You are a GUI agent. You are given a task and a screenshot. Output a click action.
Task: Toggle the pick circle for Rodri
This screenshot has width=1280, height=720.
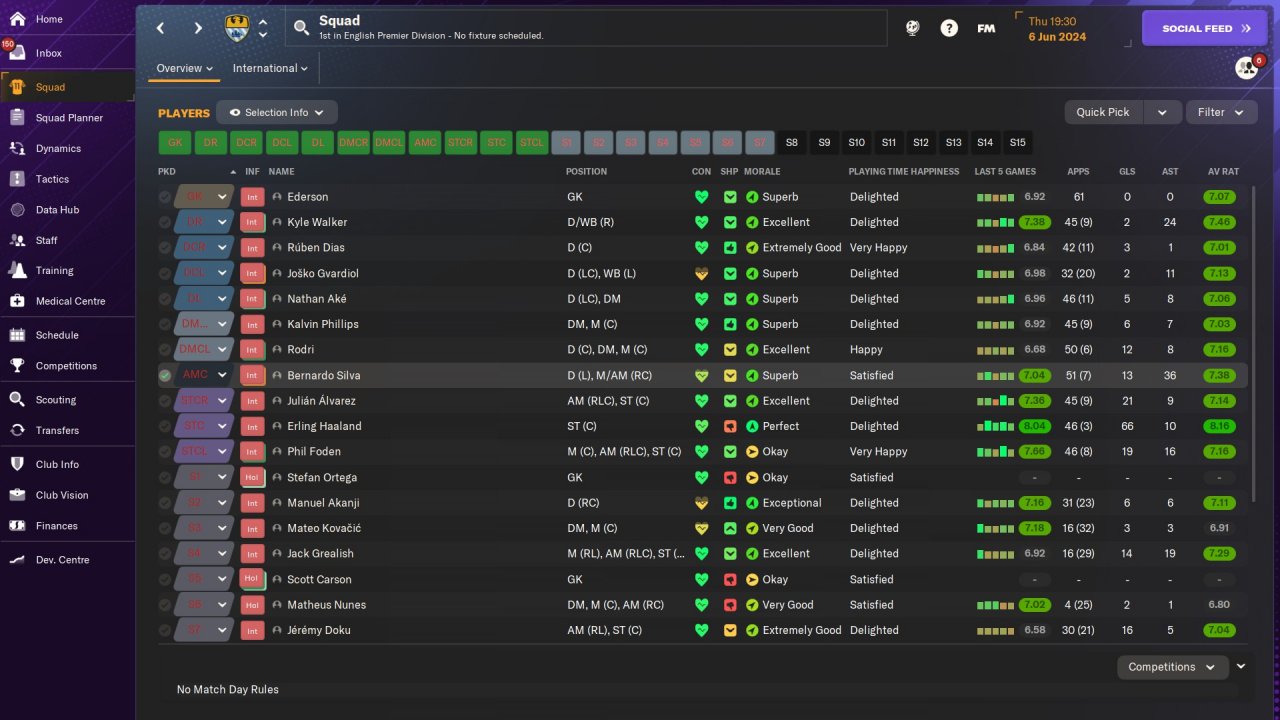coord(165,350)
